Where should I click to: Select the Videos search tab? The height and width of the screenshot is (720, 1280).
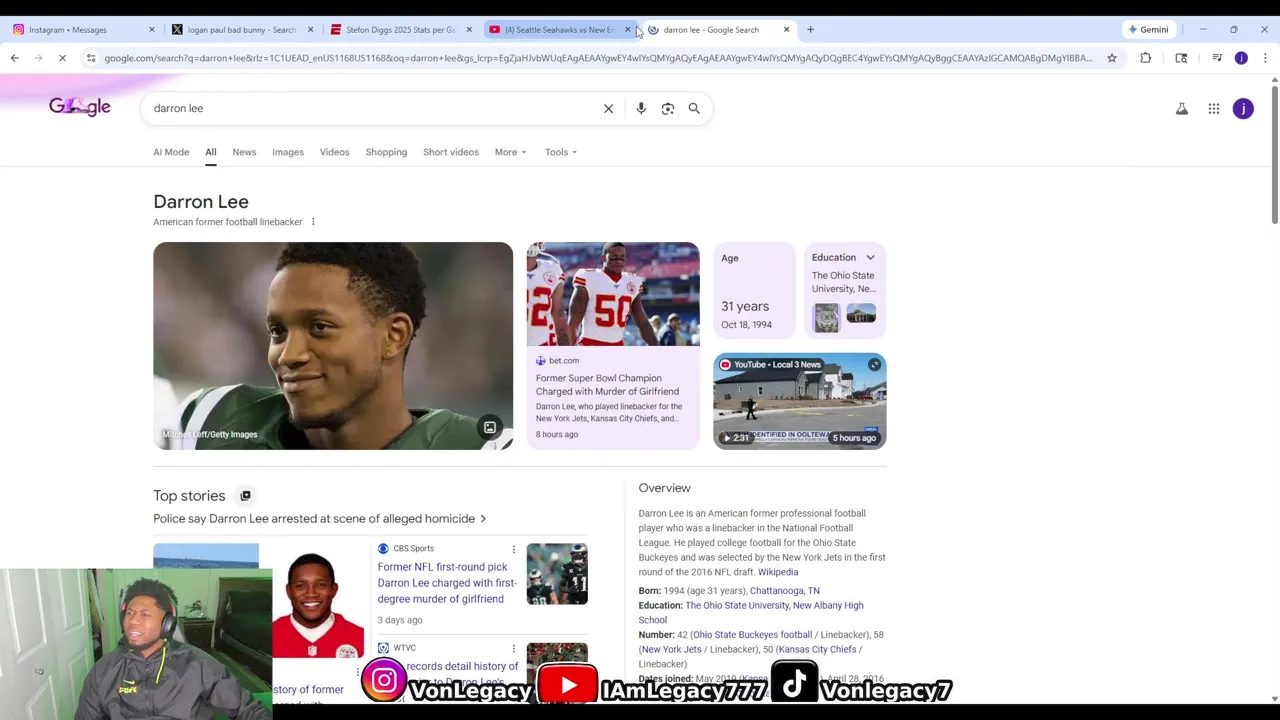point(334,152)
